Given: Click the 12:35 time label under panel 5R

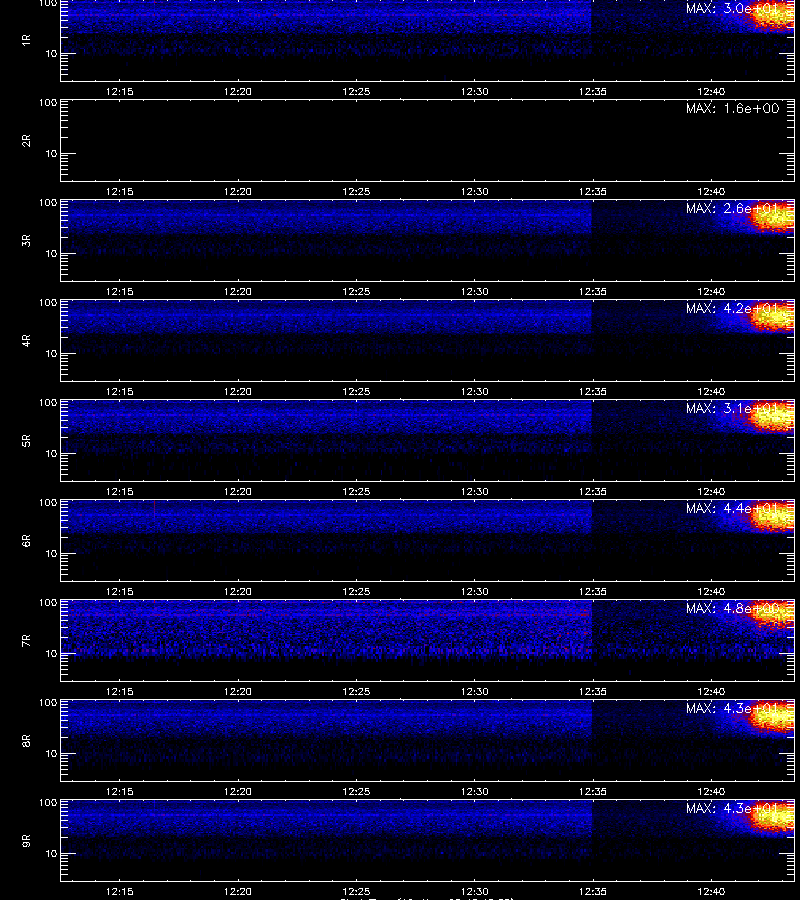Looking at the screenshot, I should pos(593,491).
